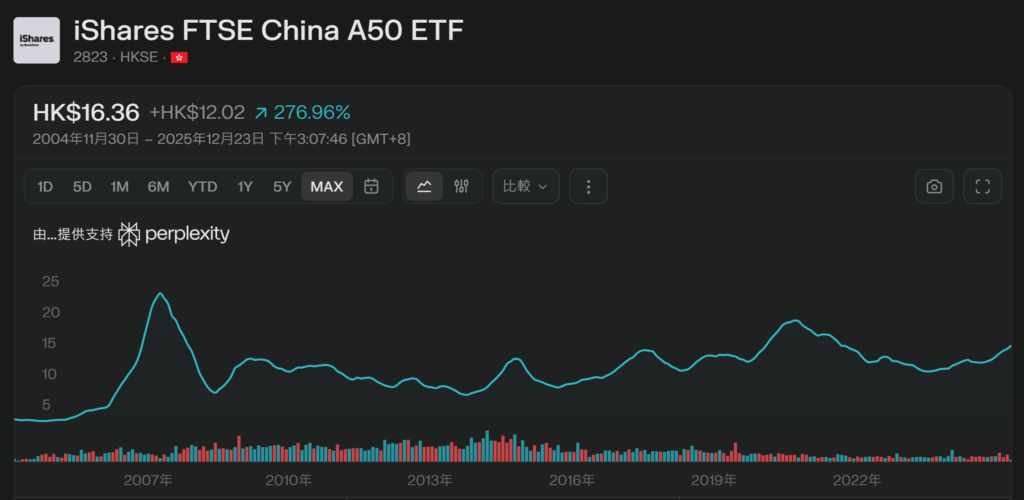Open the custom date range calendar
The image size is (1024, 500).
coord(371,186)
